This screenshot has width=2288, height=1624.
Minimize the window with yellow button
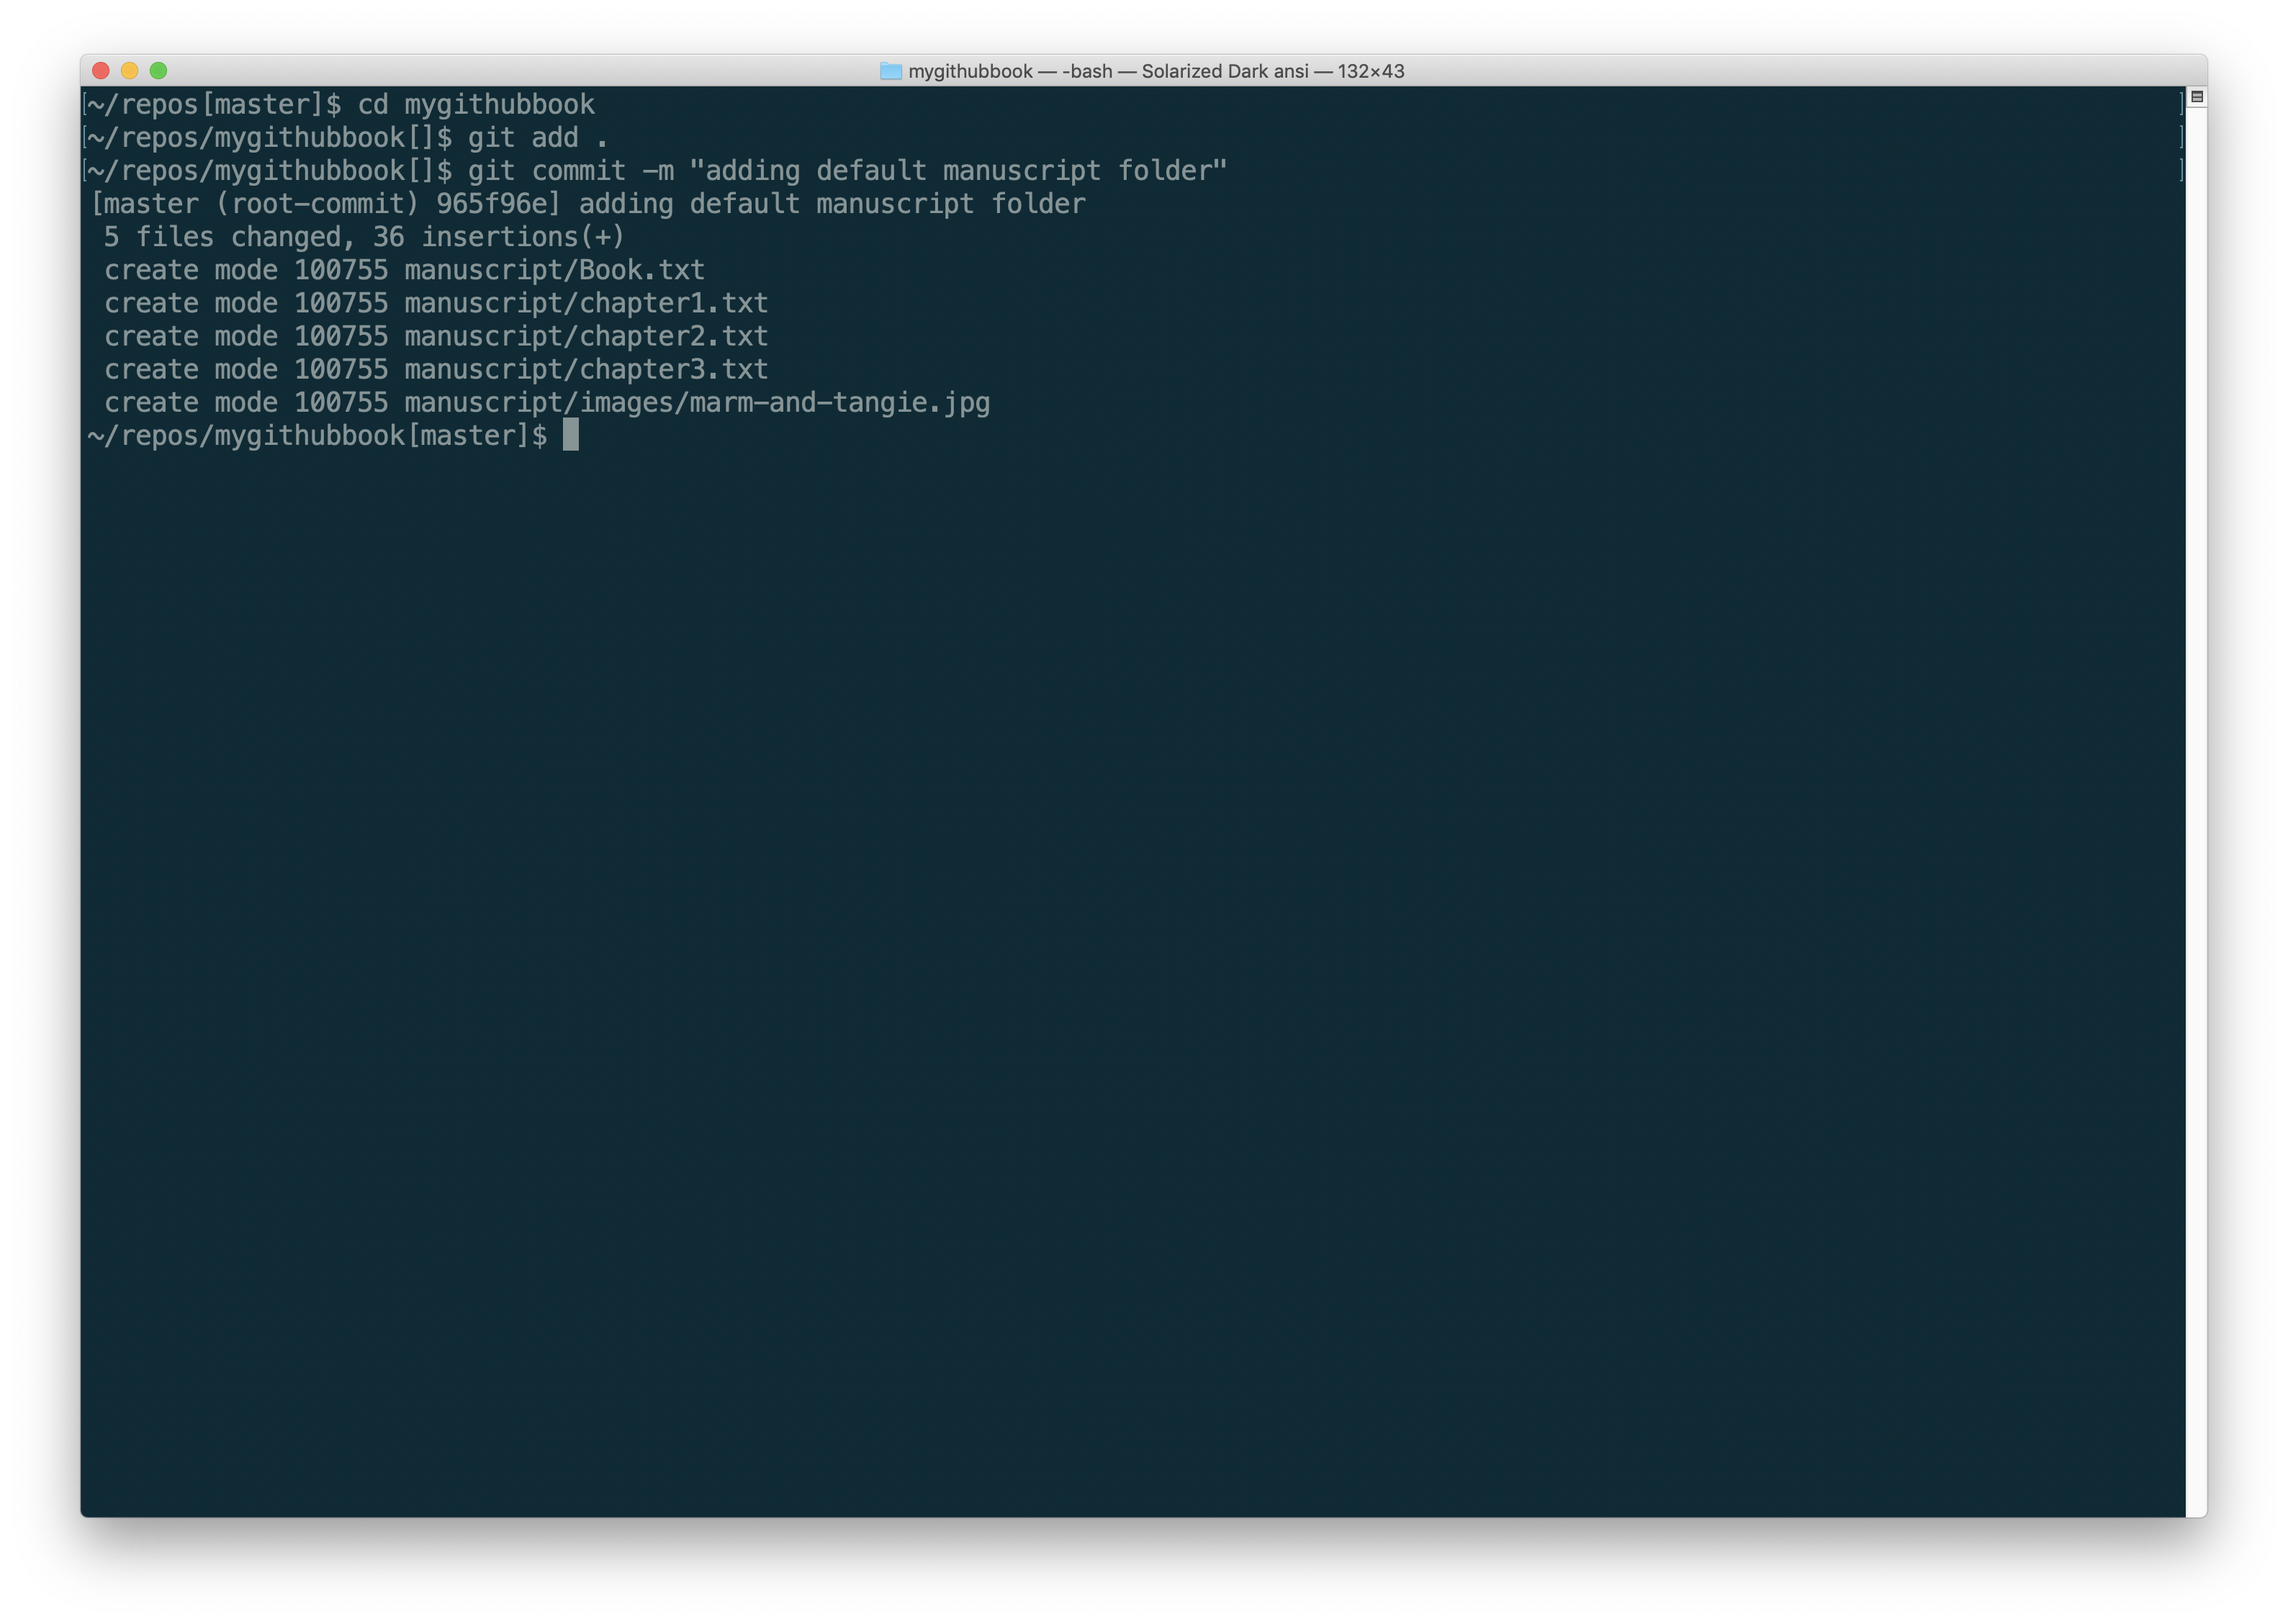130,71
